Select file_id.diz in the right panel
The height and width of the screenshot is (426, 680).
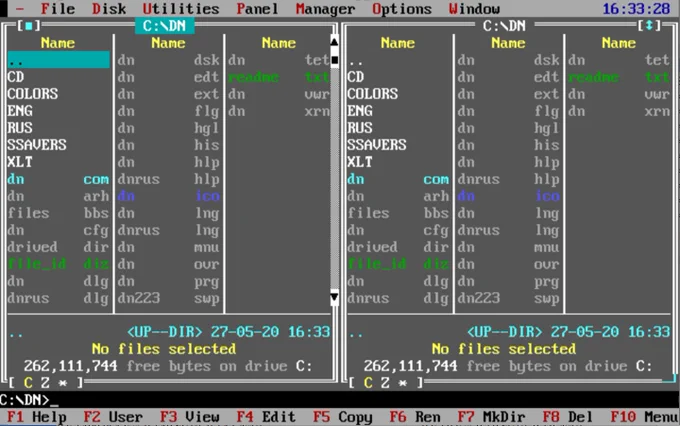398,264
